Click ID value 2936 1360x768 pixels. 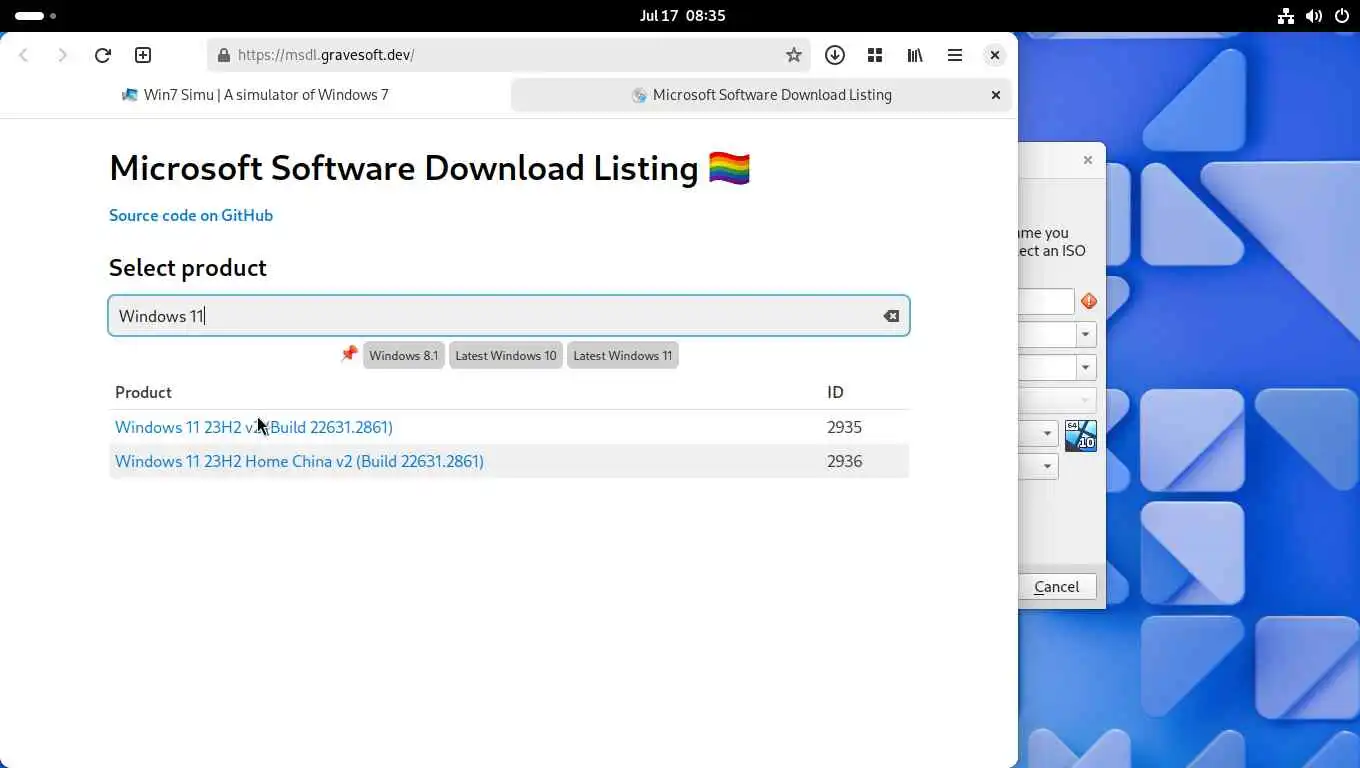coord(844,461)
